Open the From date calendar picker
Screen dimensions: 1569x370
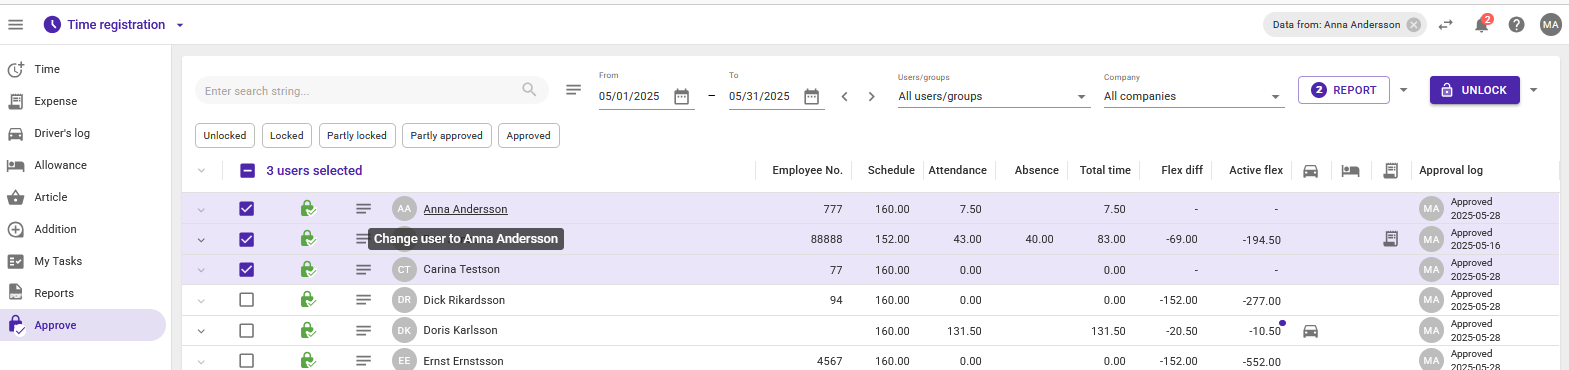[x=682, y=96]
